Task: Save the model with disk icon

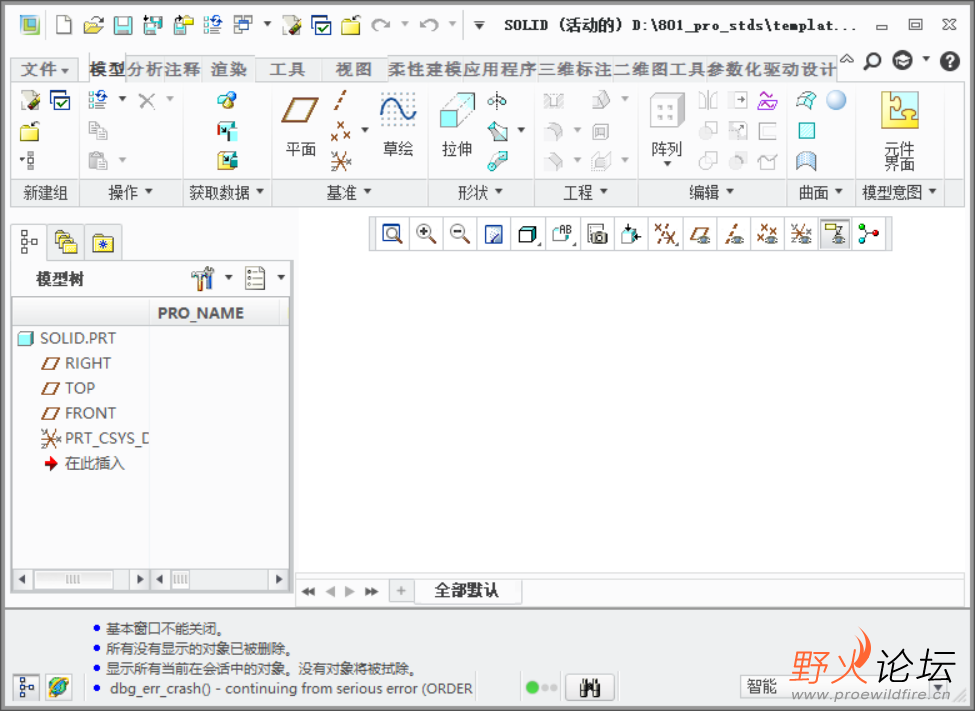Action: (x=122, y=25)
